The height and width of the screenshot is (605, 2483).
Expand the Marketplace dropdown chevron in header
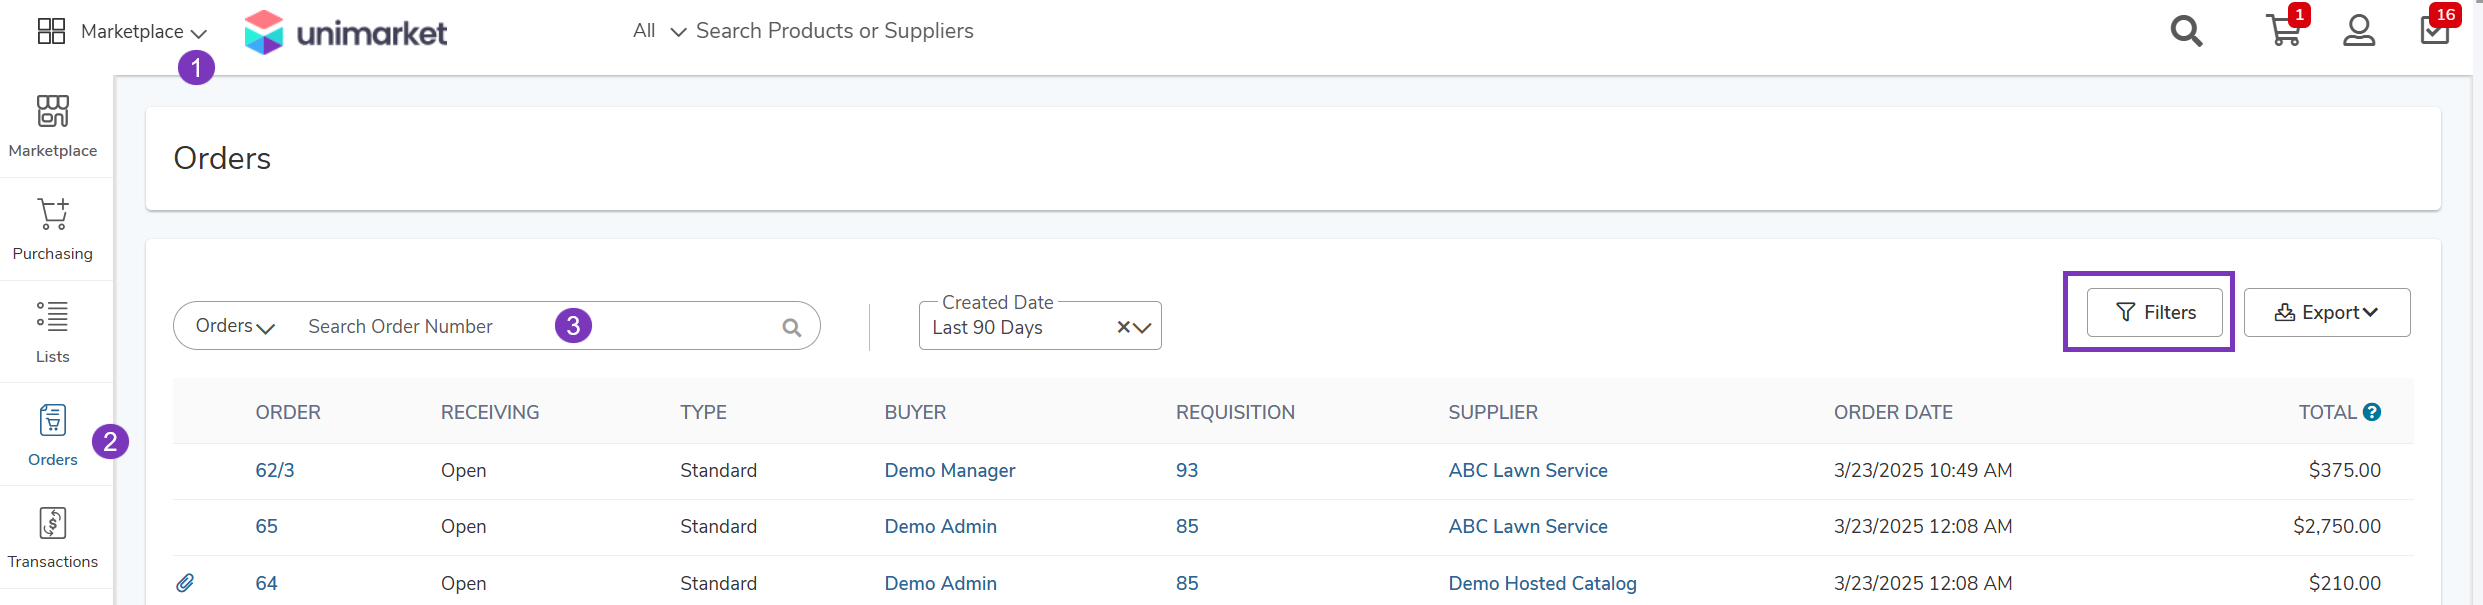point(198,33)
